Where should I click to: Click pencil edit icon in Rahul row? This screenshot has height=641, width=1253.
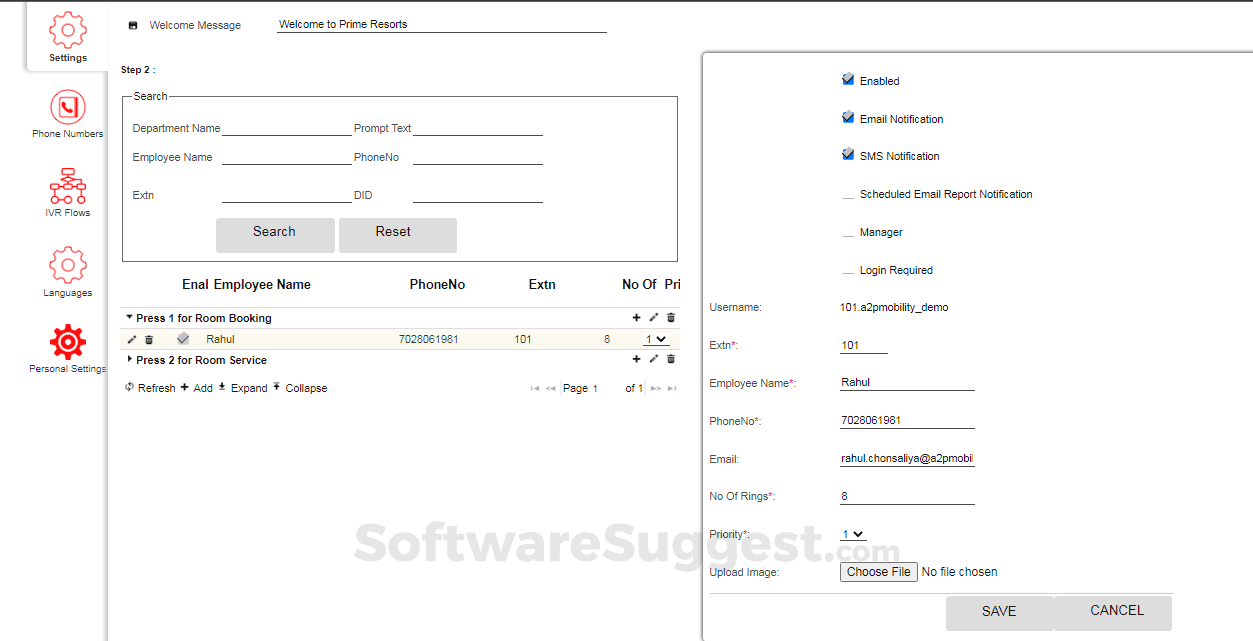coord(132,340)
